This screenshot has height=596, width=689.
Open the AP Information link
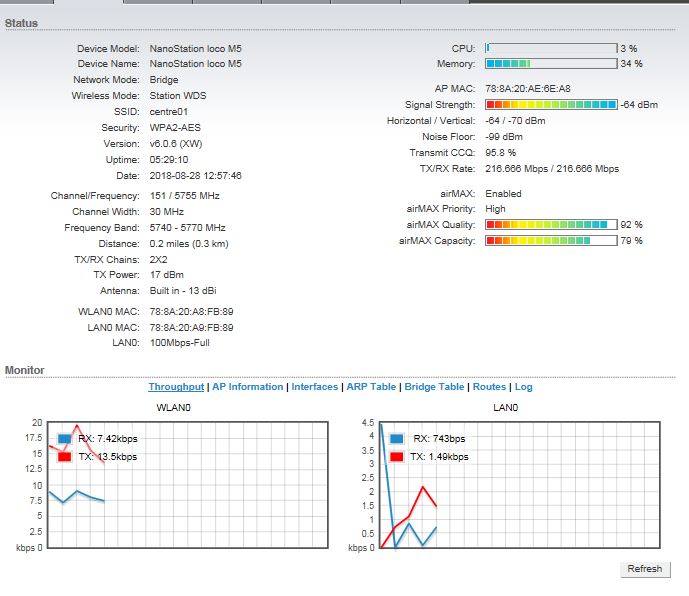pos(248,387)
